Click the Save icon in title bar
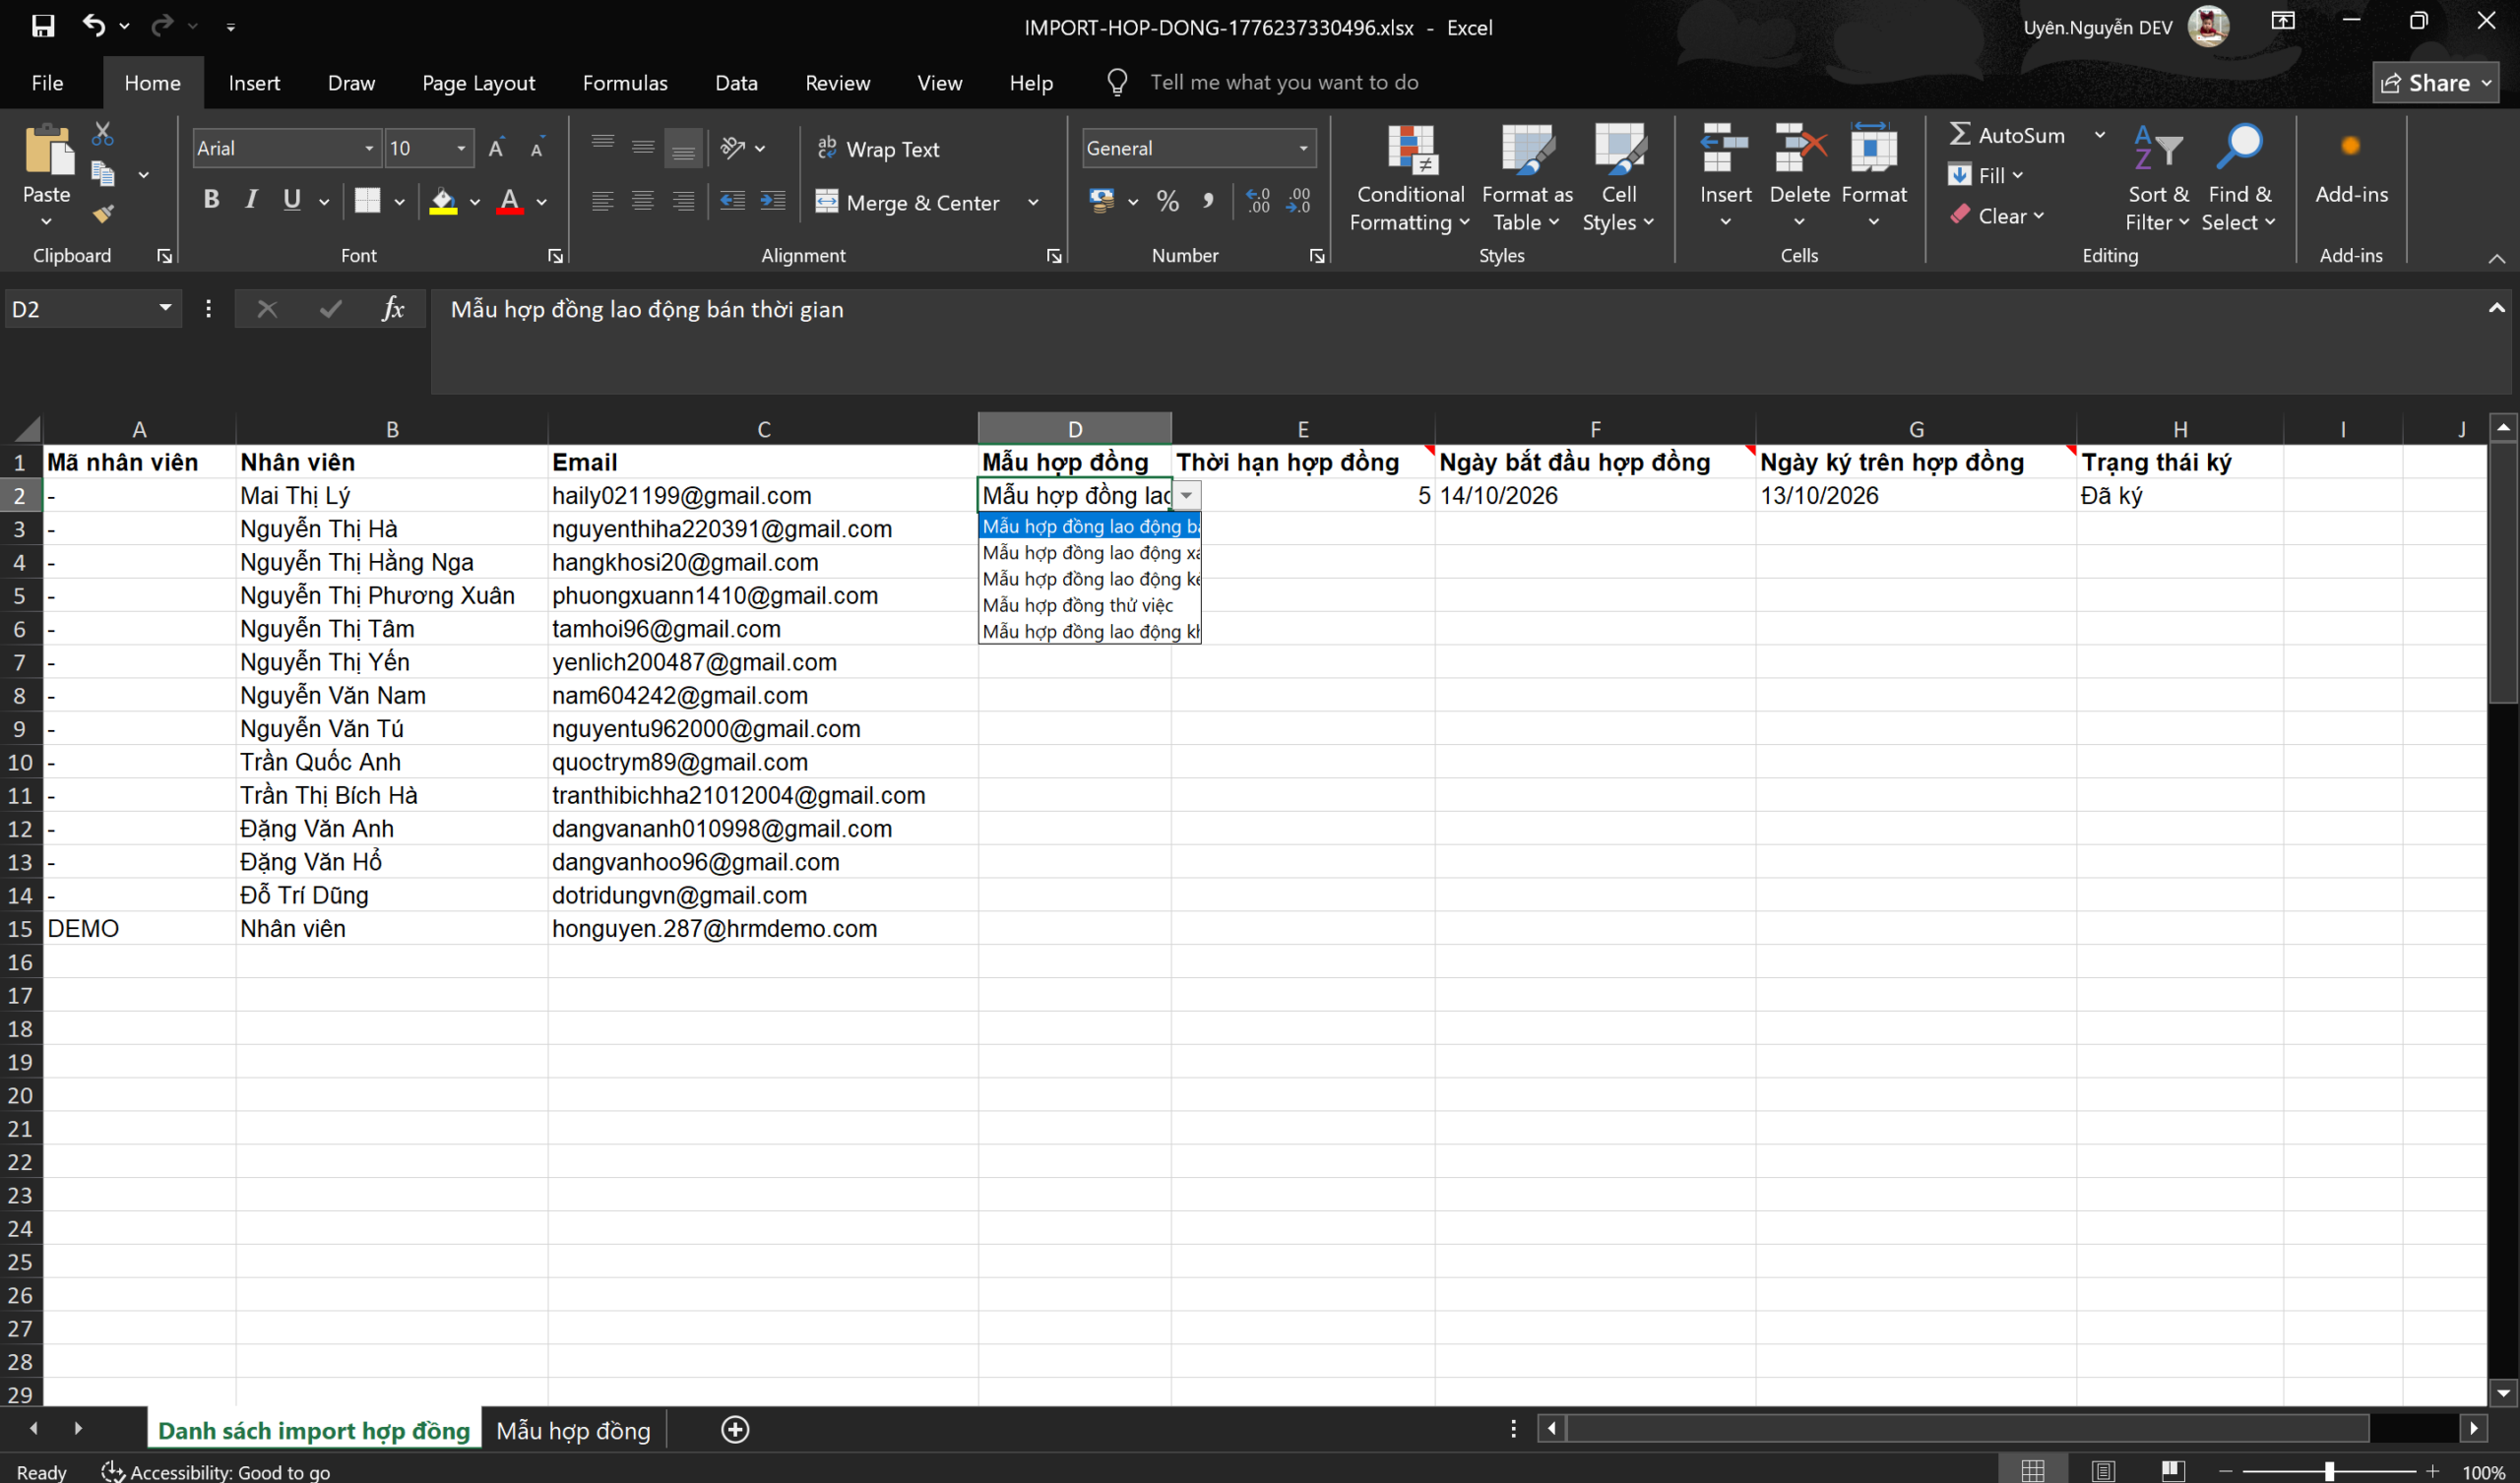 coord(43,26)
